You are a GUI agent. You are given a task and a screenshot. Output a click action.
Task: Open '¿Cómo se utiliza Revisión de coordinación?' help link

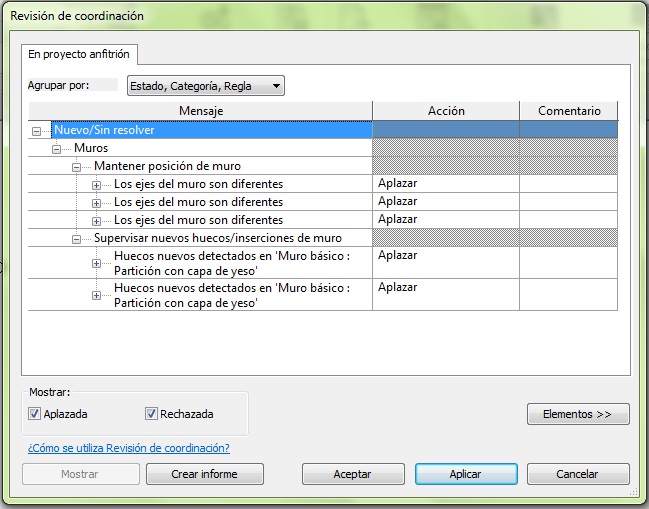coord(128,448)
